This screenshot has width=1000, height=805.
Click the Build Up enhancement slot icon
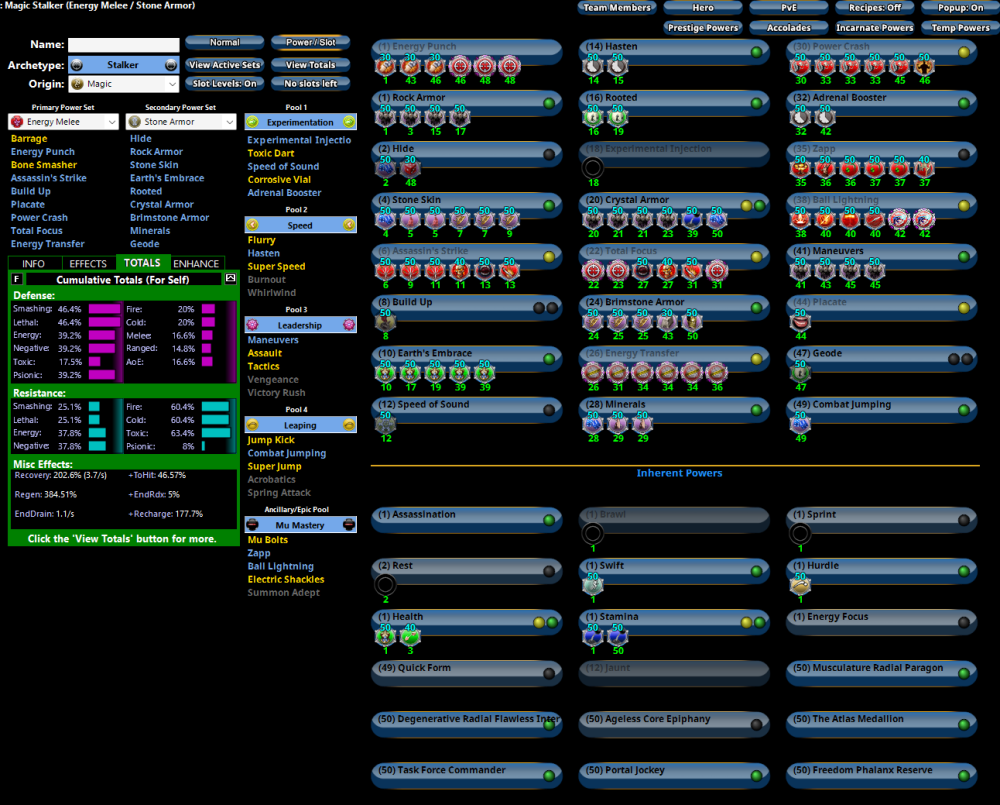[x=386, y=321]
